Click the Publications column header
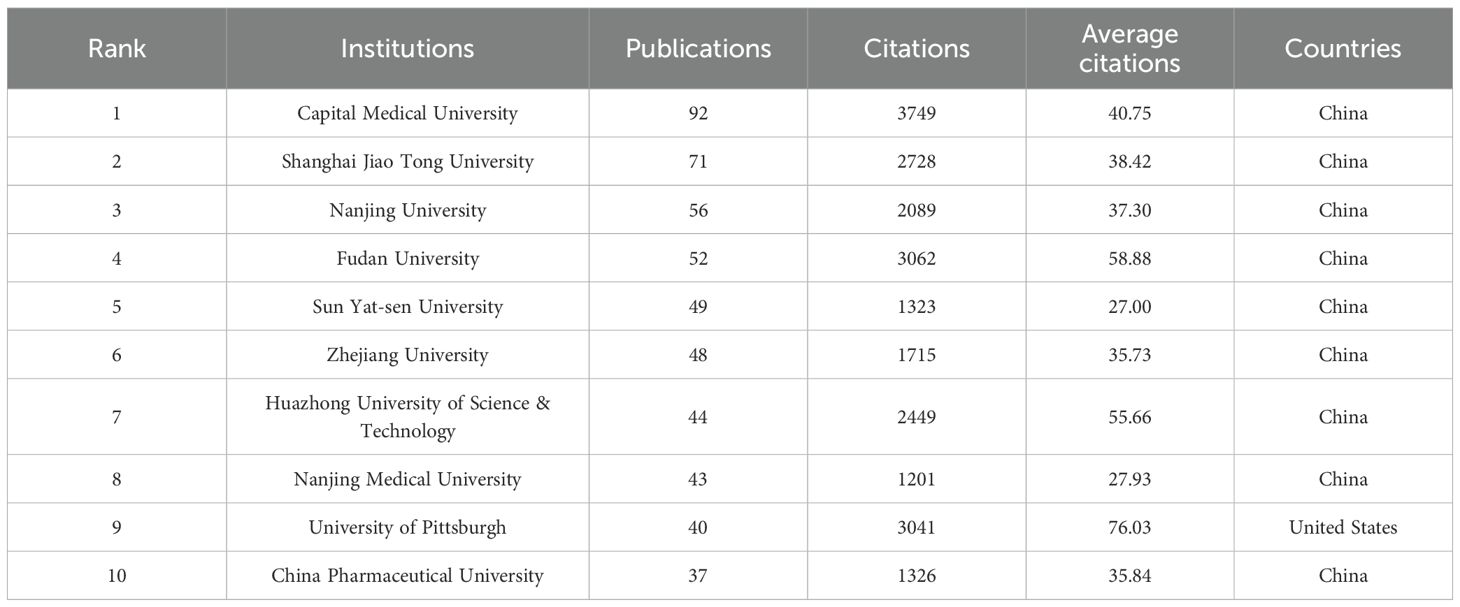This screenshot has height=607, width=1460. click(x=698, y=48)
